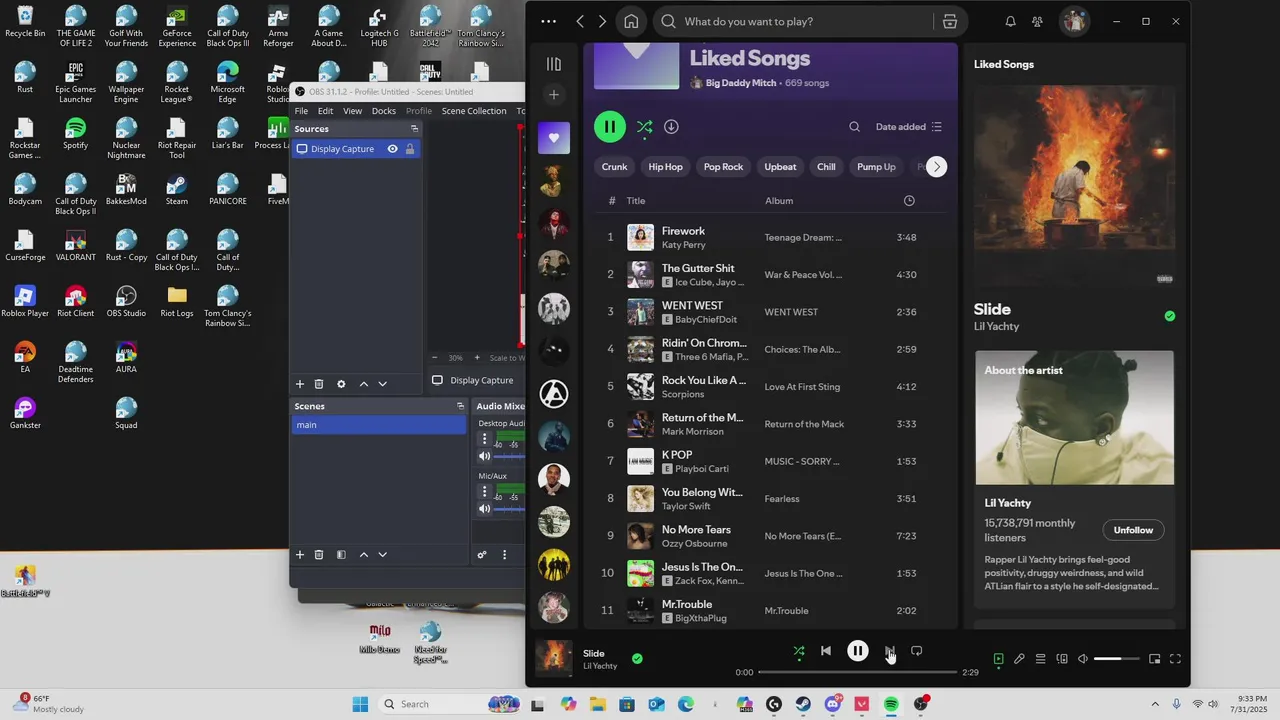The image size is (1280, 720).
Task: Open the Spotify profile avatar menu
Action: (x=1074, y=21)
